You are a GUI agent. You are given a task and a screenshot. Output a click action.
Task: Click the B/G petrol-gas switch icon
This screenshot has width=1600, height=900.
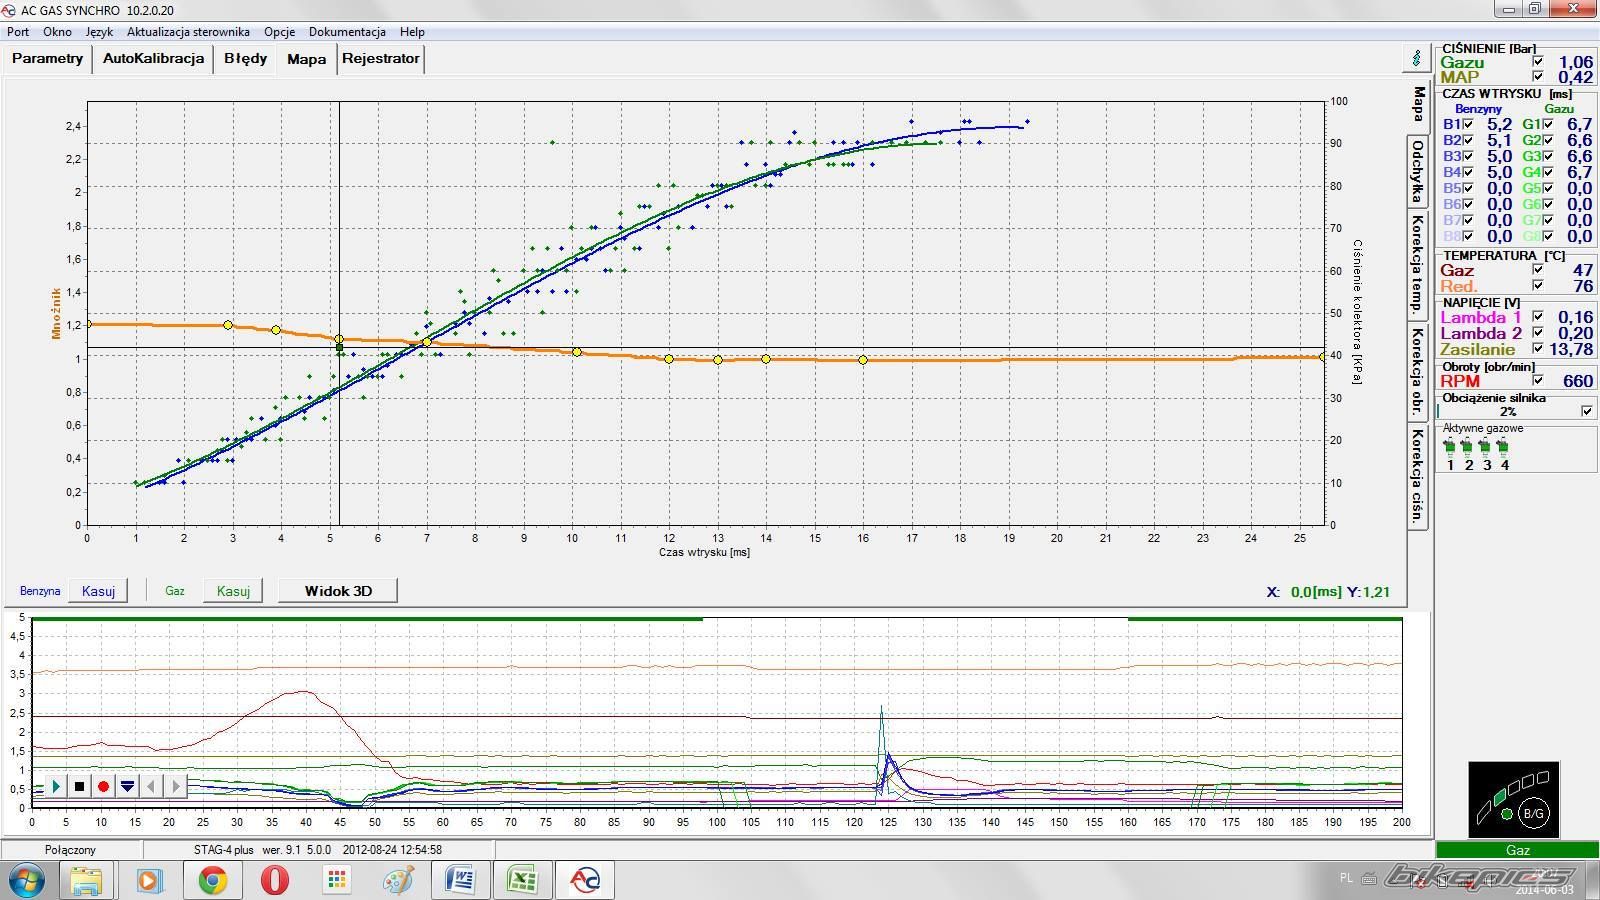(1533, 814)
